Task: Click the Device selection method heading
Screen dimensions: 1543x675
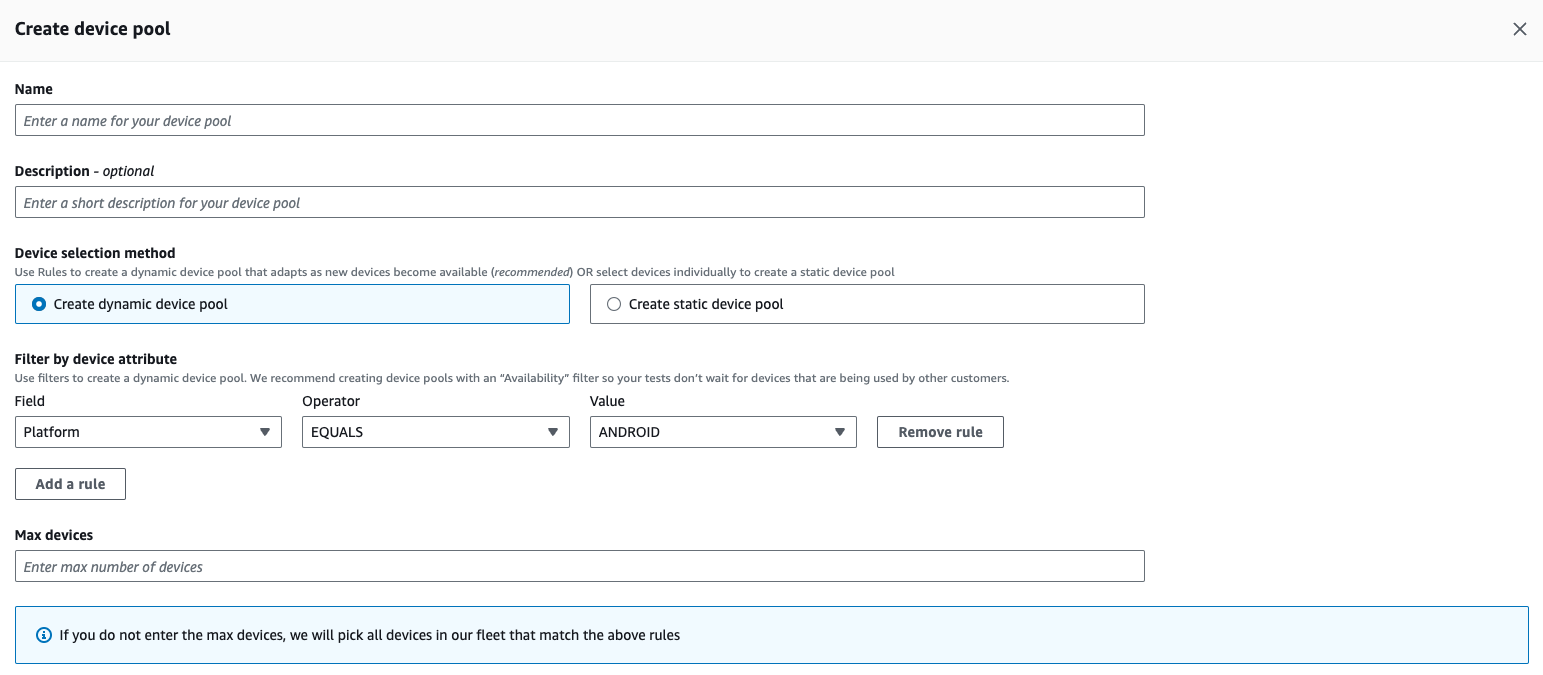Action: (95, 252)
